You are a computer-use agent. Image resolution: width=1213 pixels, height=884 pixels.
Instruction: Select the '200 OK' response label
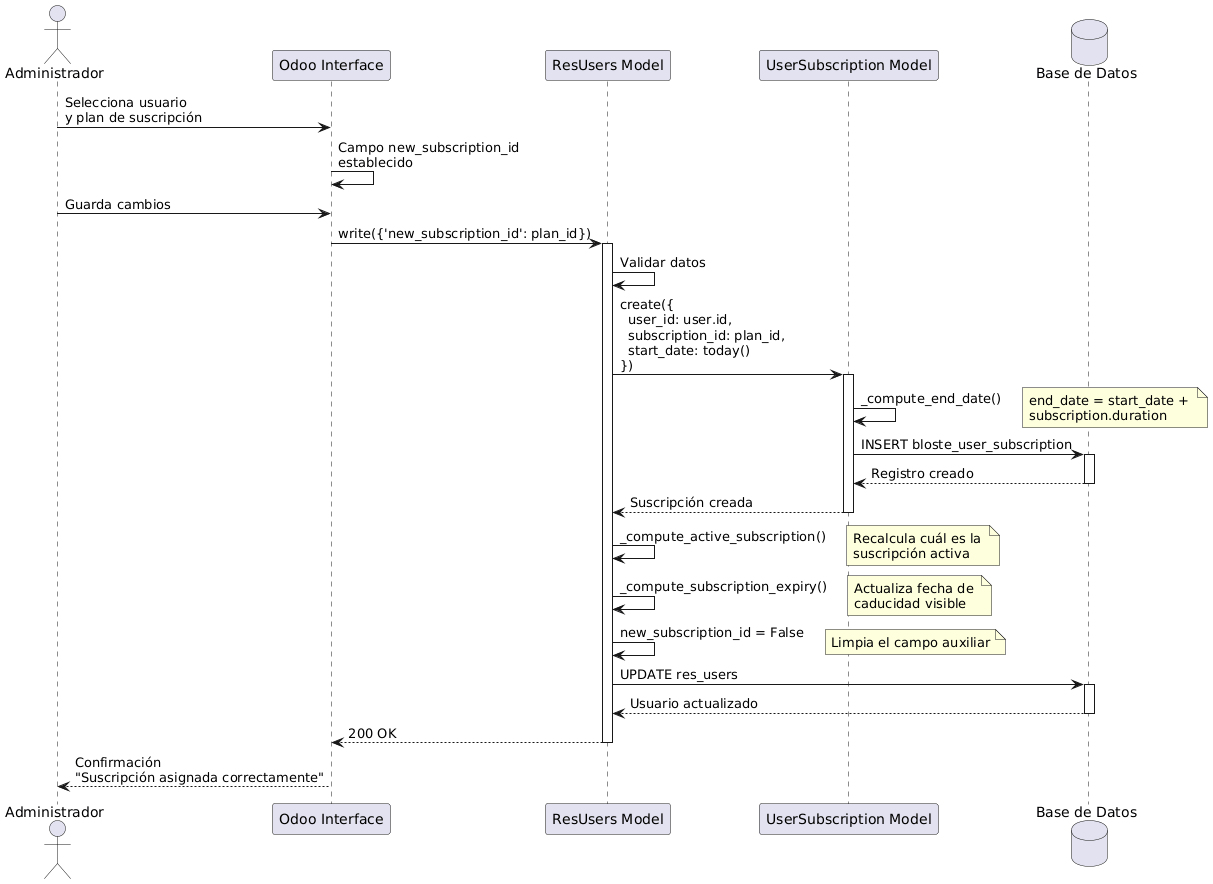372,733
